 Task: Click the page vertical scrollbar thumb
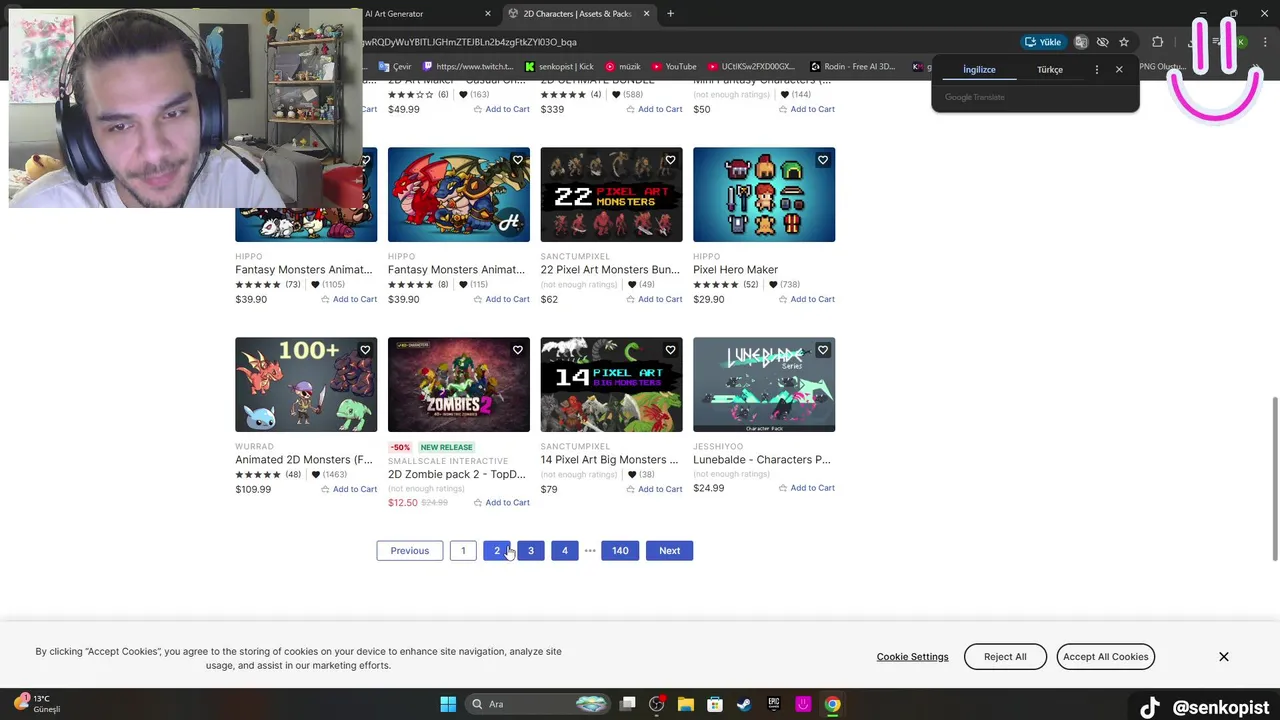pyautogui.click(x=1275, y=478)
